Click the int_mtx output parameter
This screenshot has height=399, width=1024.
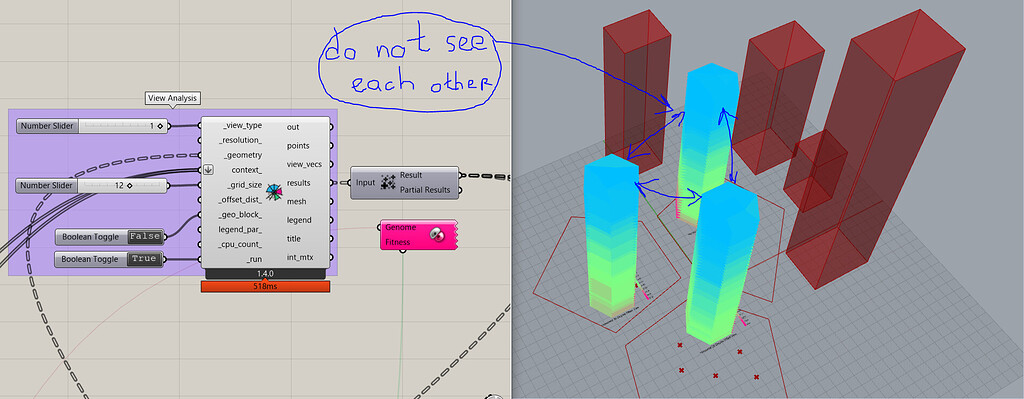pyautogui.click(x=300, y=257)
